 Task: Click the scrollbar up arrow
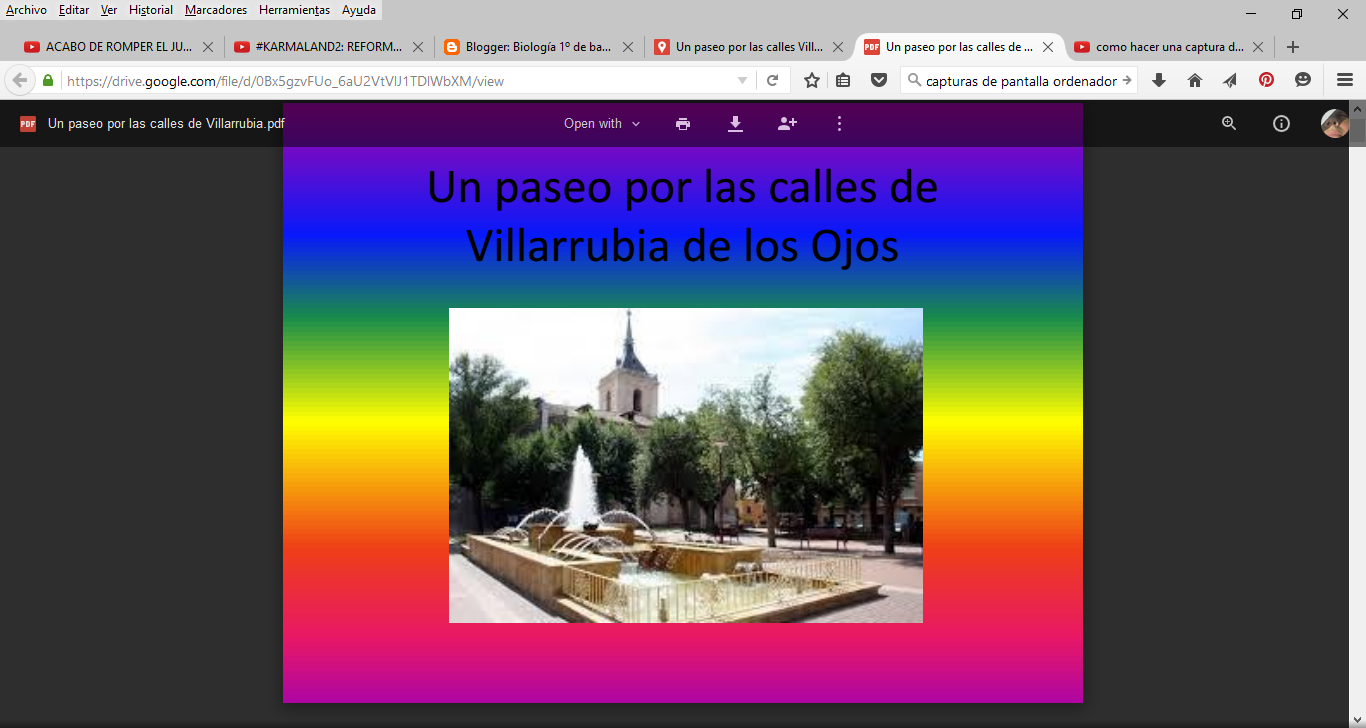tap(1357, 107)
